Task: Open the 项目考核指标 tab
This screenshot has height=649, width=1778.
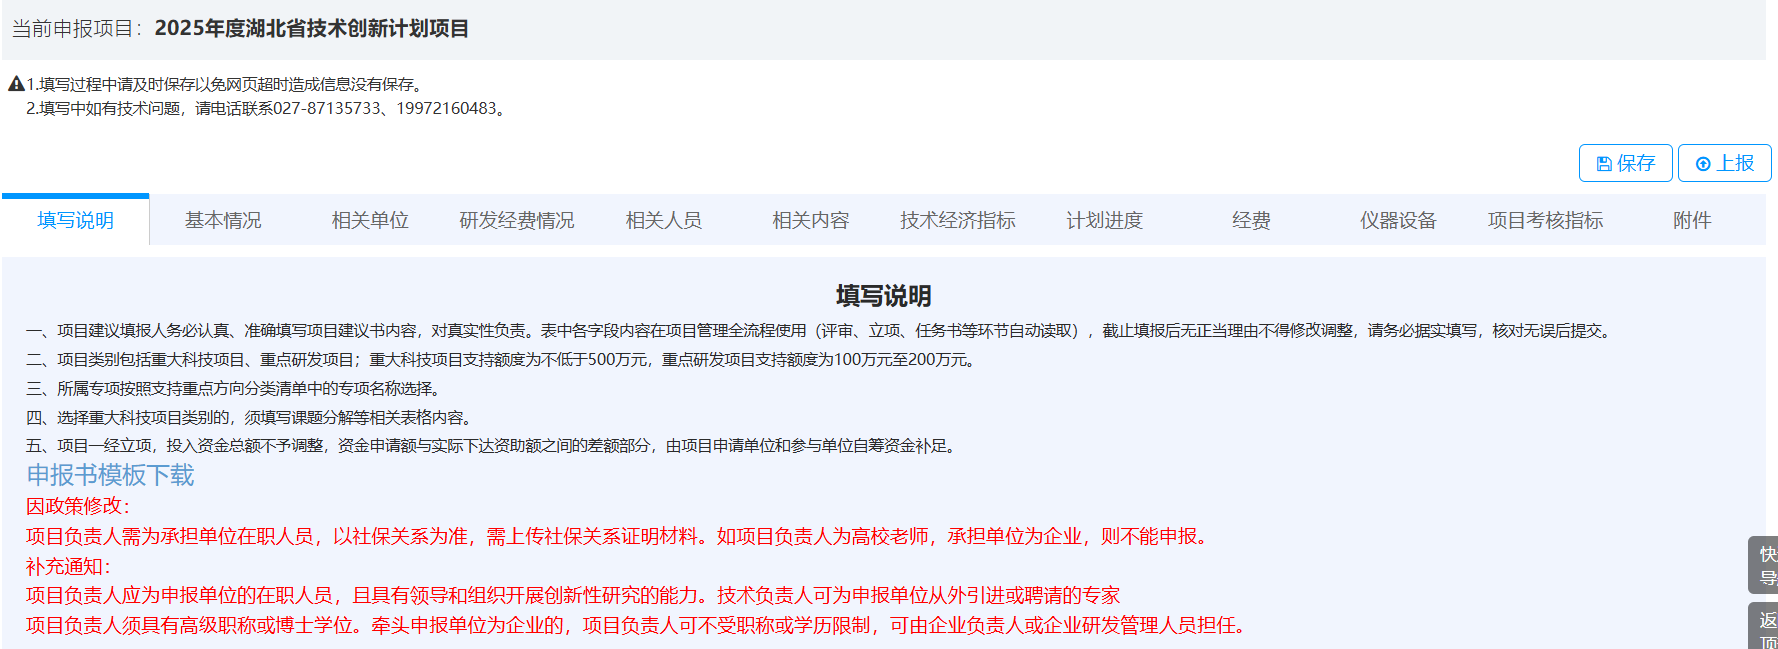Action: (x=1545, y=220)
